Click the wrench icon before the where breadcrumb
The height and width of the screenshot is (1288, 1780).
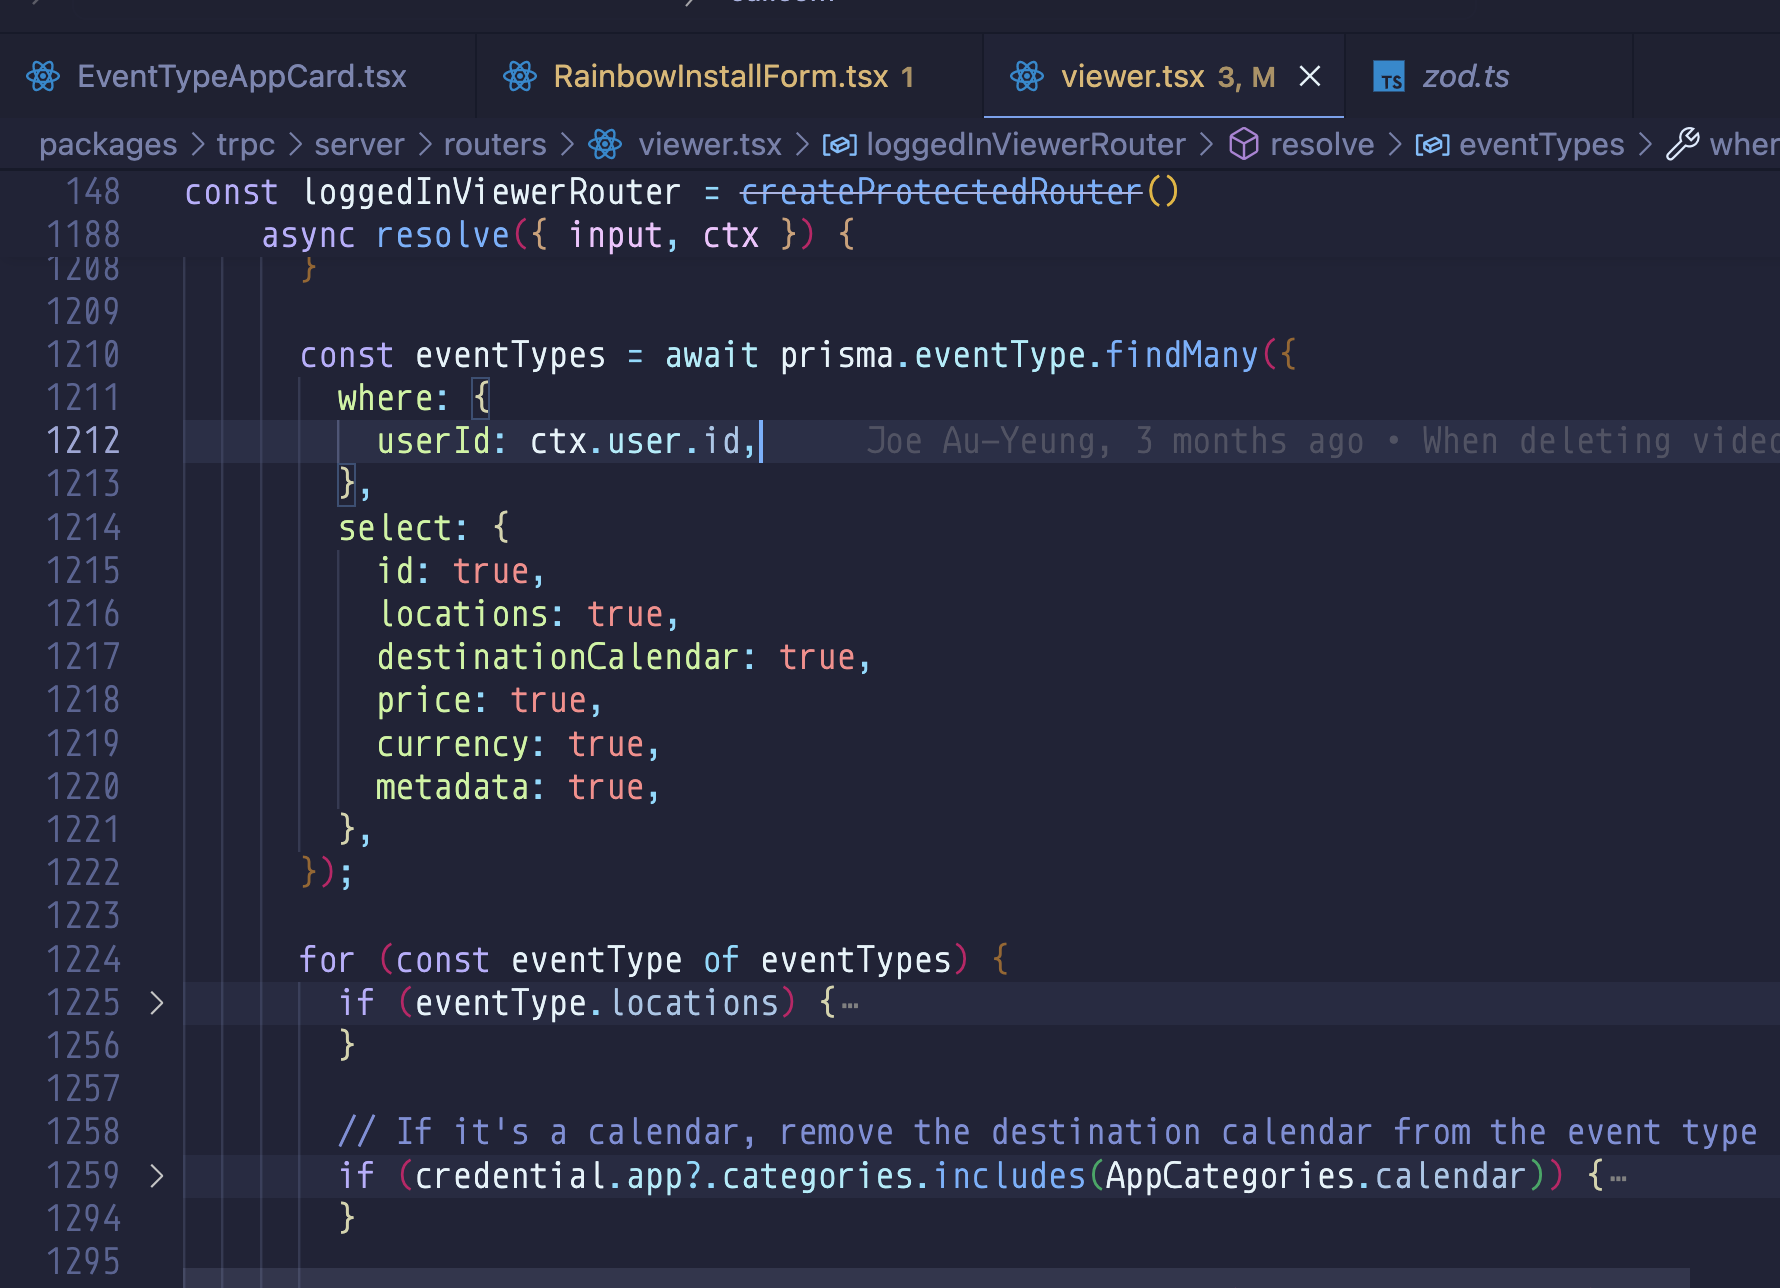click(1684, 144)
